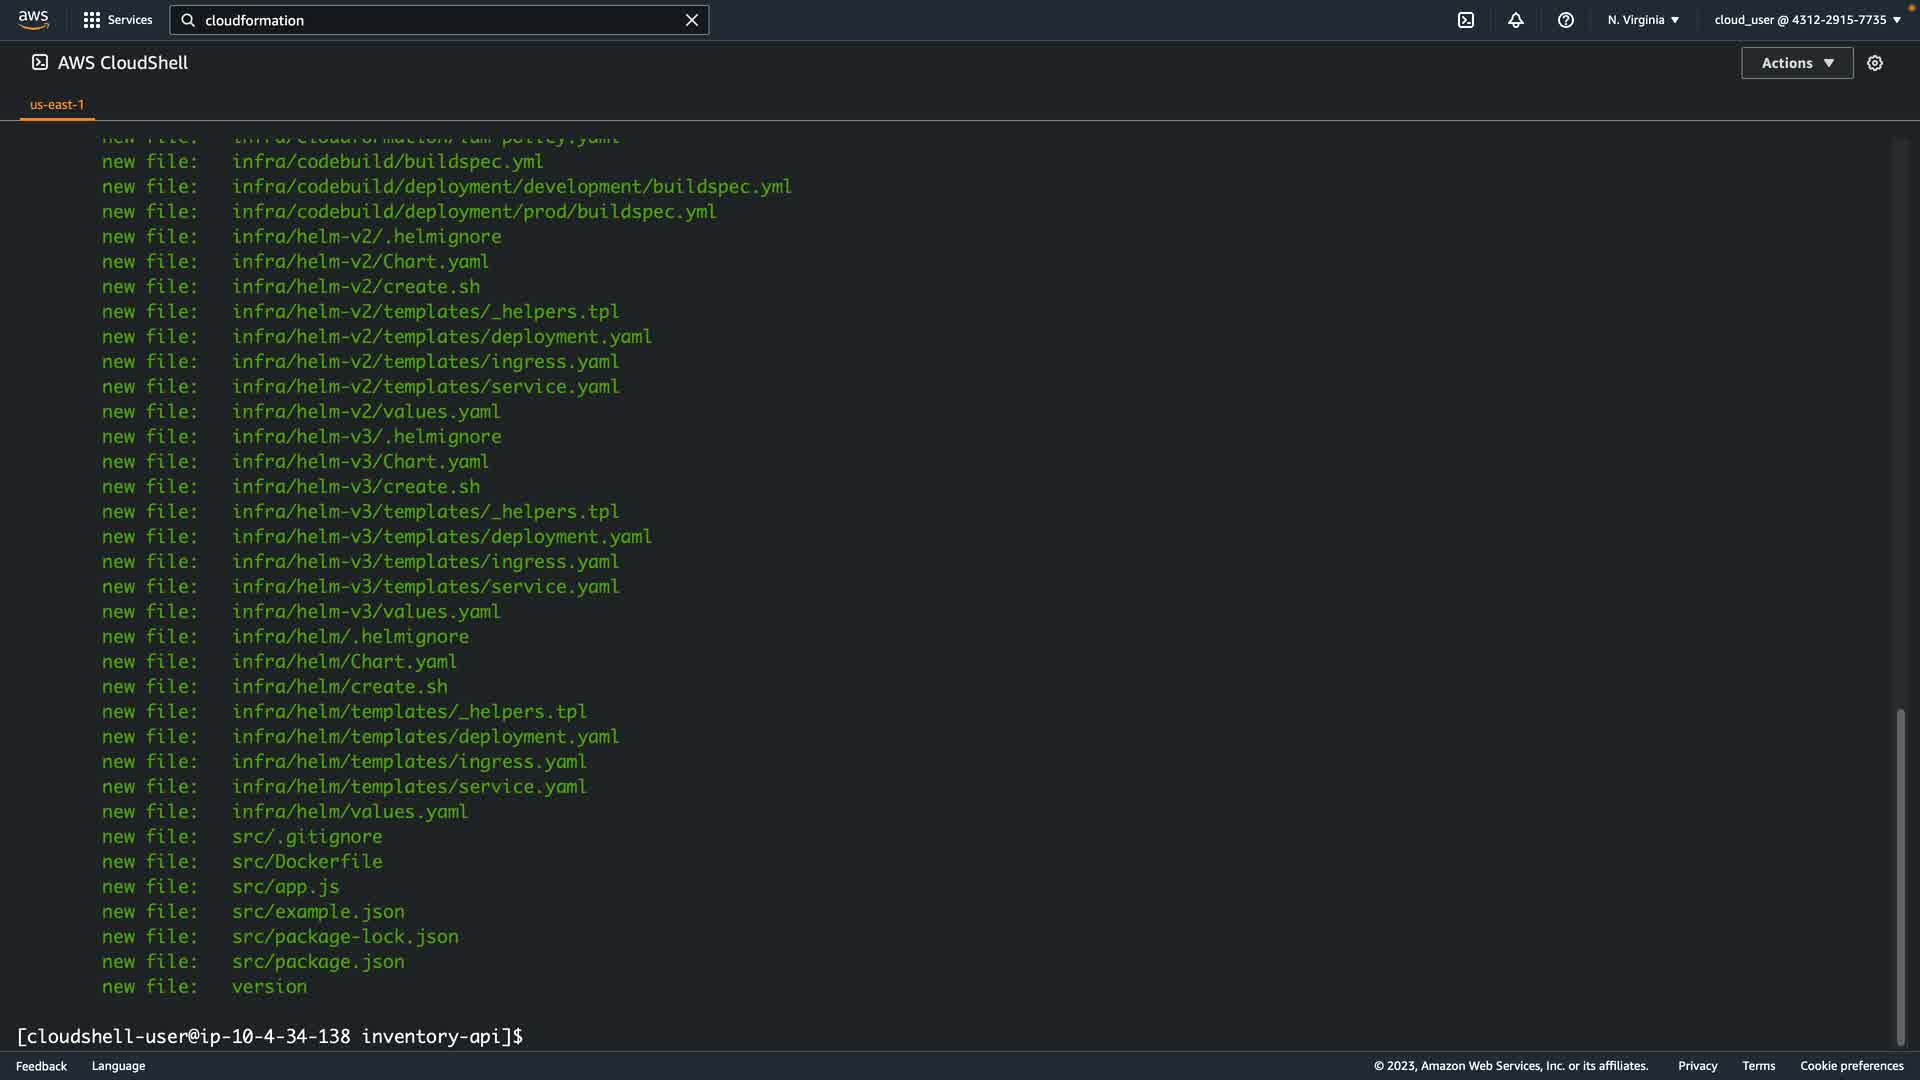Expand the cloud_user account dropdown

pyautogui.click(x=1807, y=20)
